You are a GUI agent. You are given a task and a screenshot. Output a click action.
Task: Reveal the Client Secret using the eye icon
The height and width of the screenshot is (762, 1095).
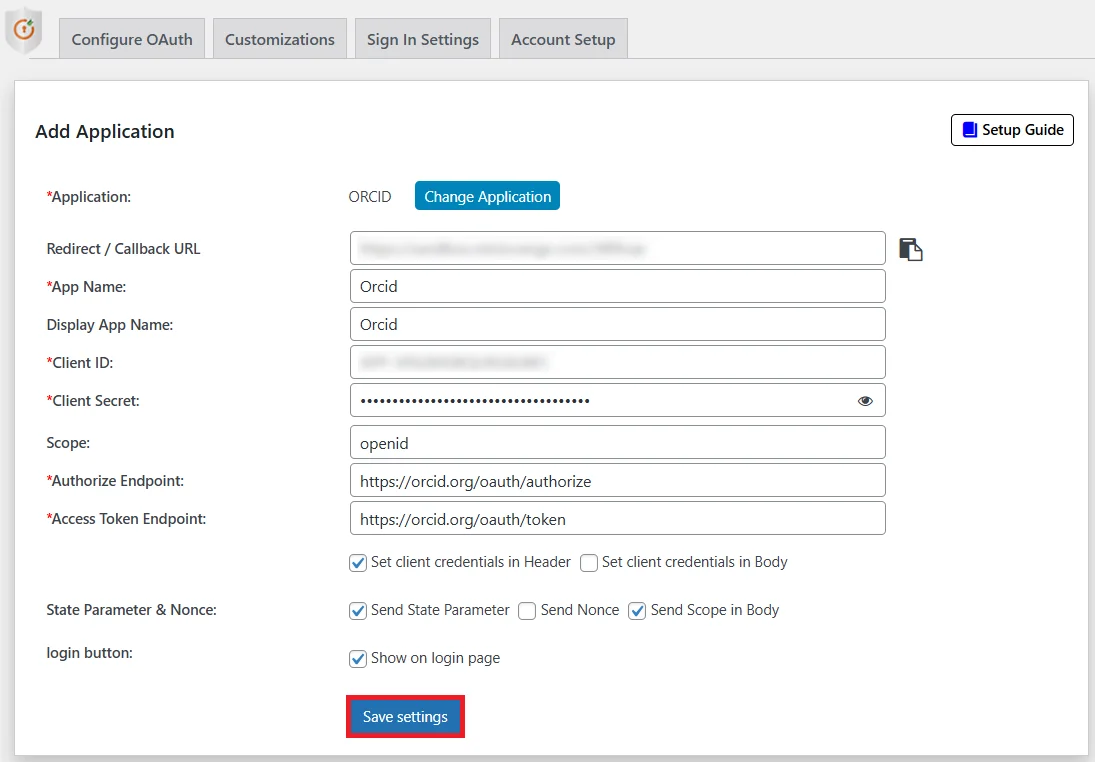[864, 400]
